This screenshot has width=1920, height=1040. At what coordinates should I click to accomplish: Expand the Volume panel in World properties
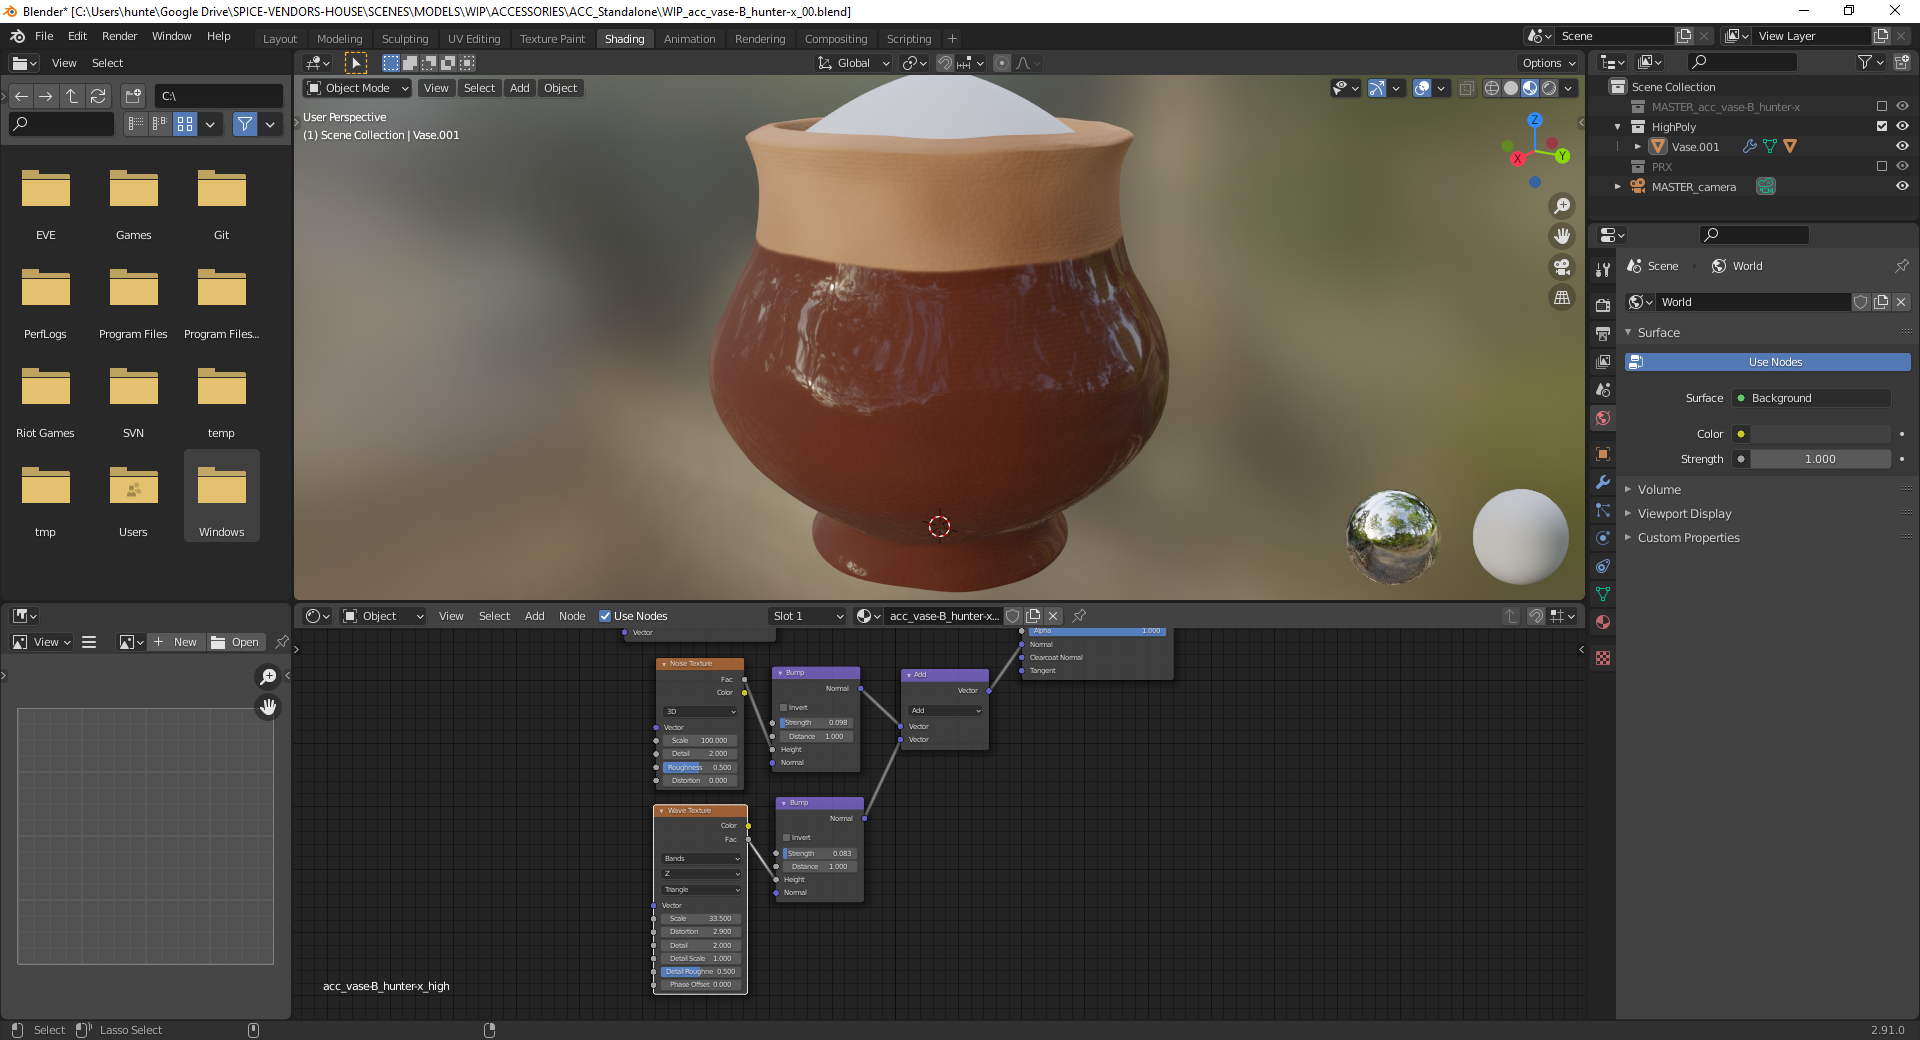[x=1659, y=490]
